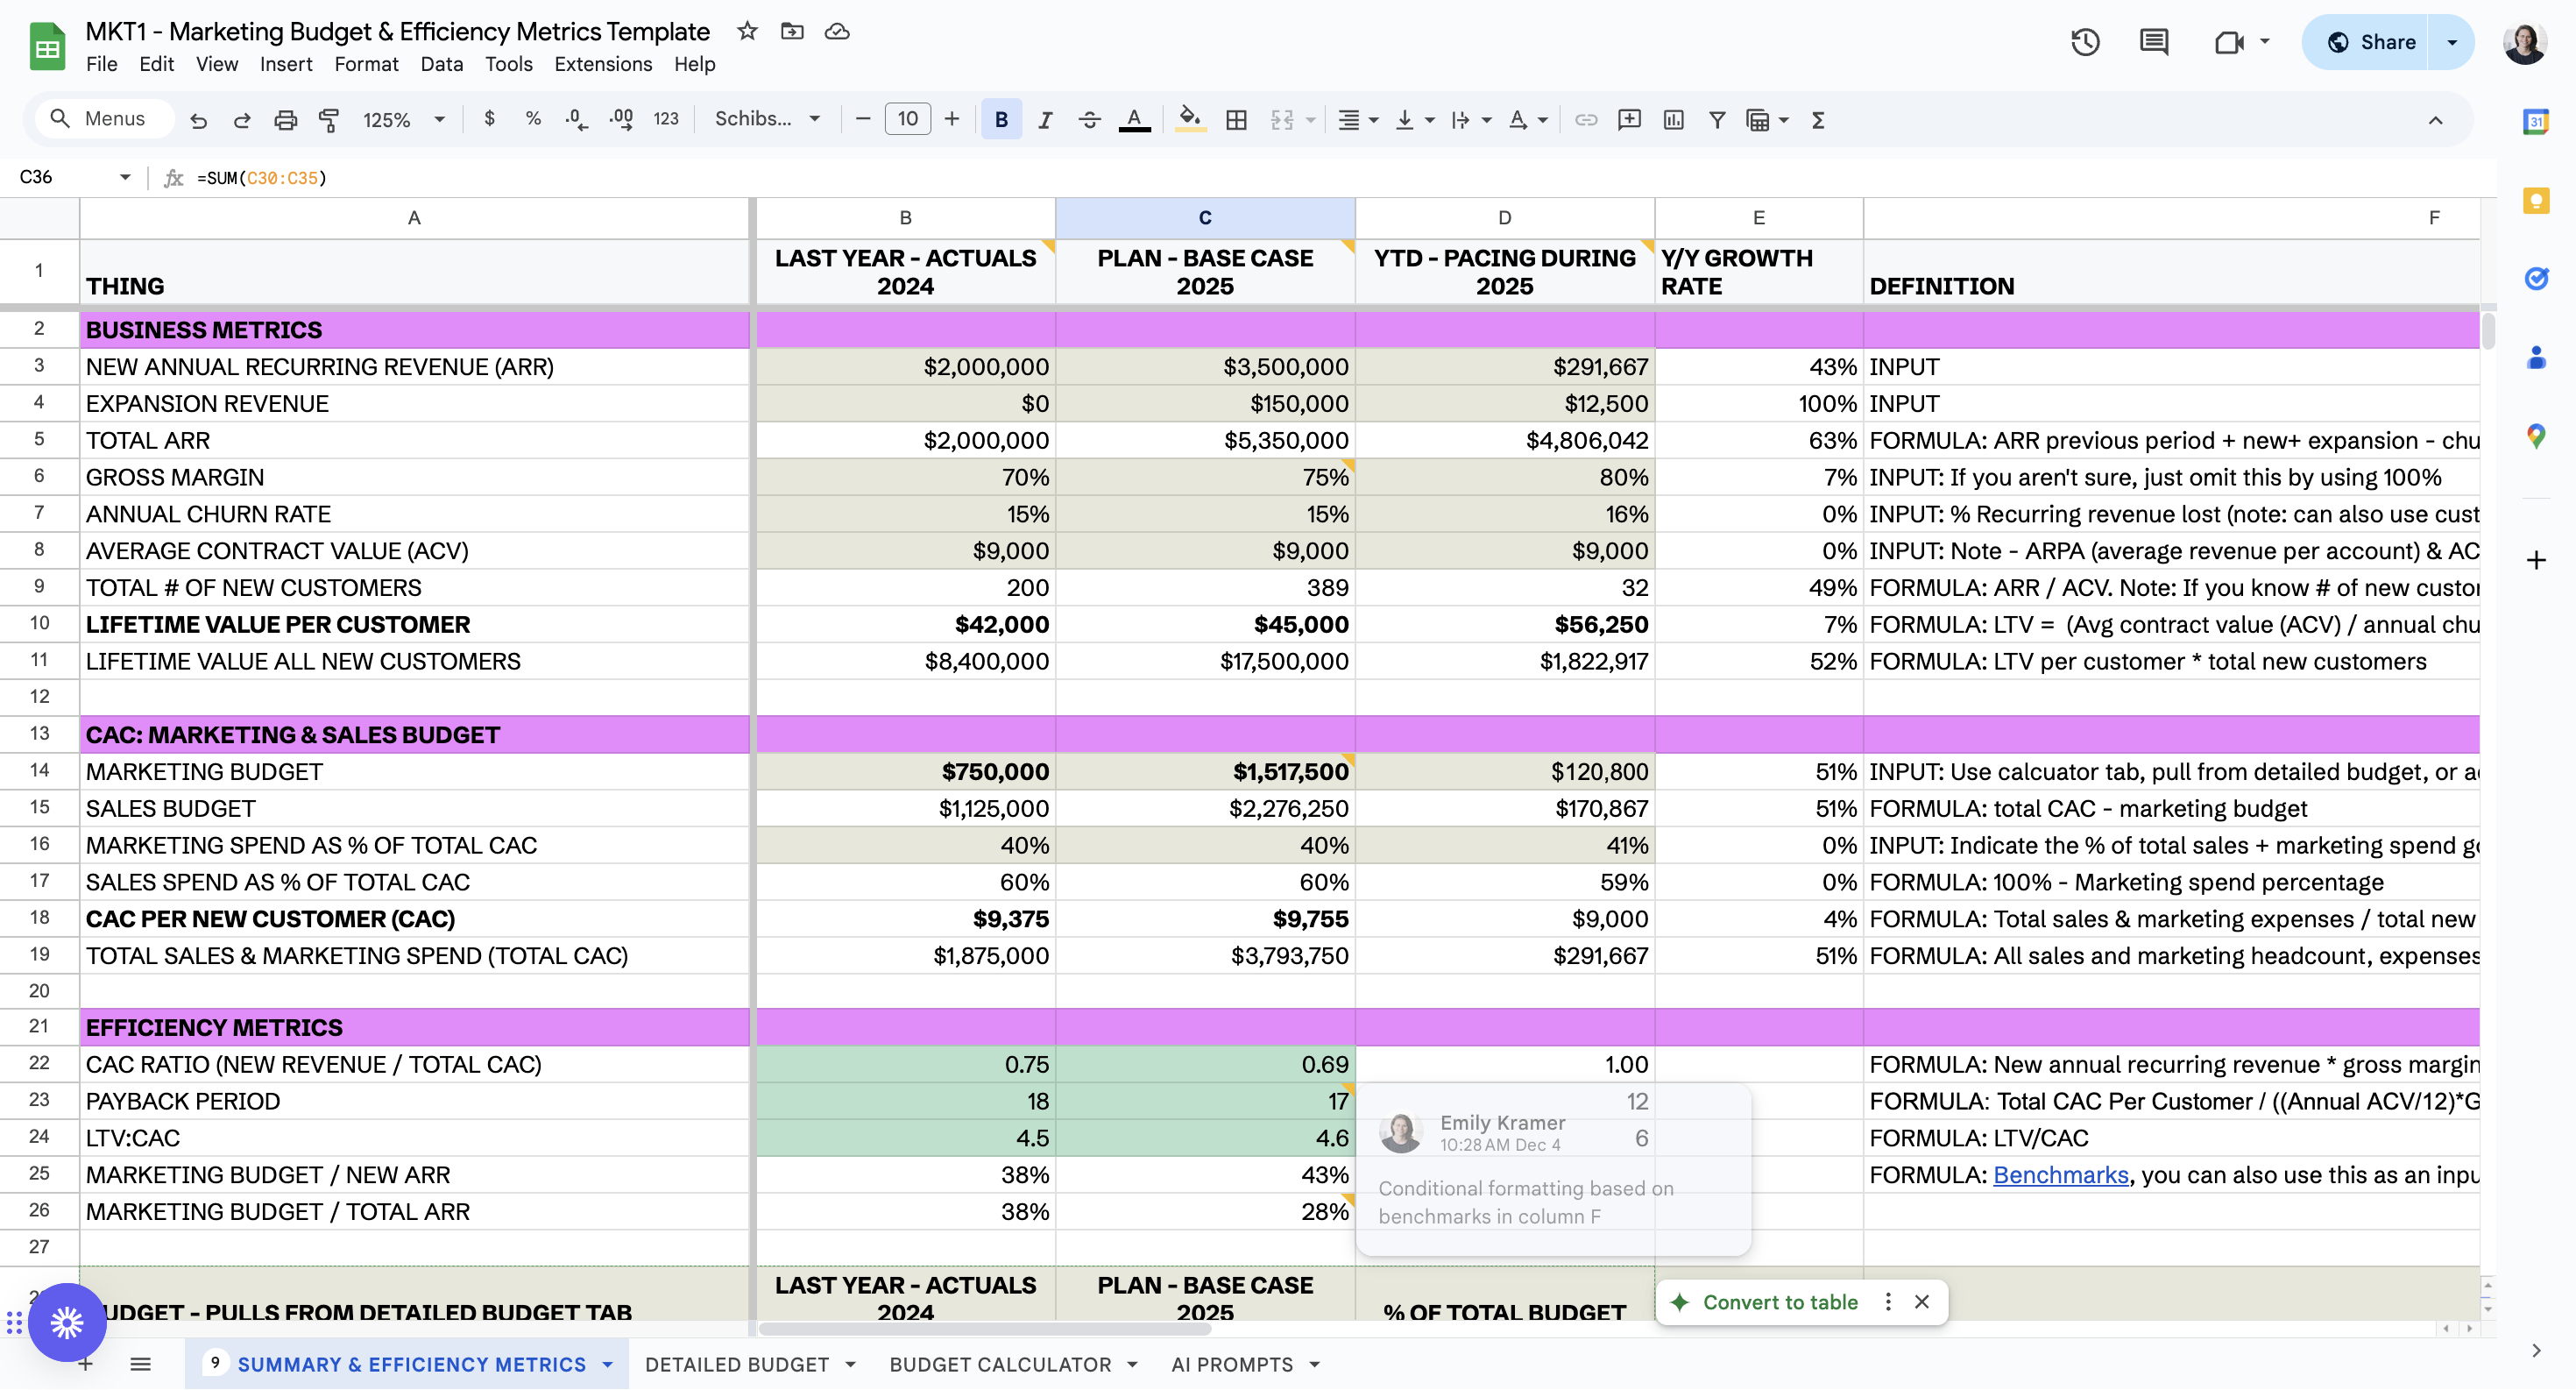
Task: Open the fill color picker
Action: point(1189,120)
